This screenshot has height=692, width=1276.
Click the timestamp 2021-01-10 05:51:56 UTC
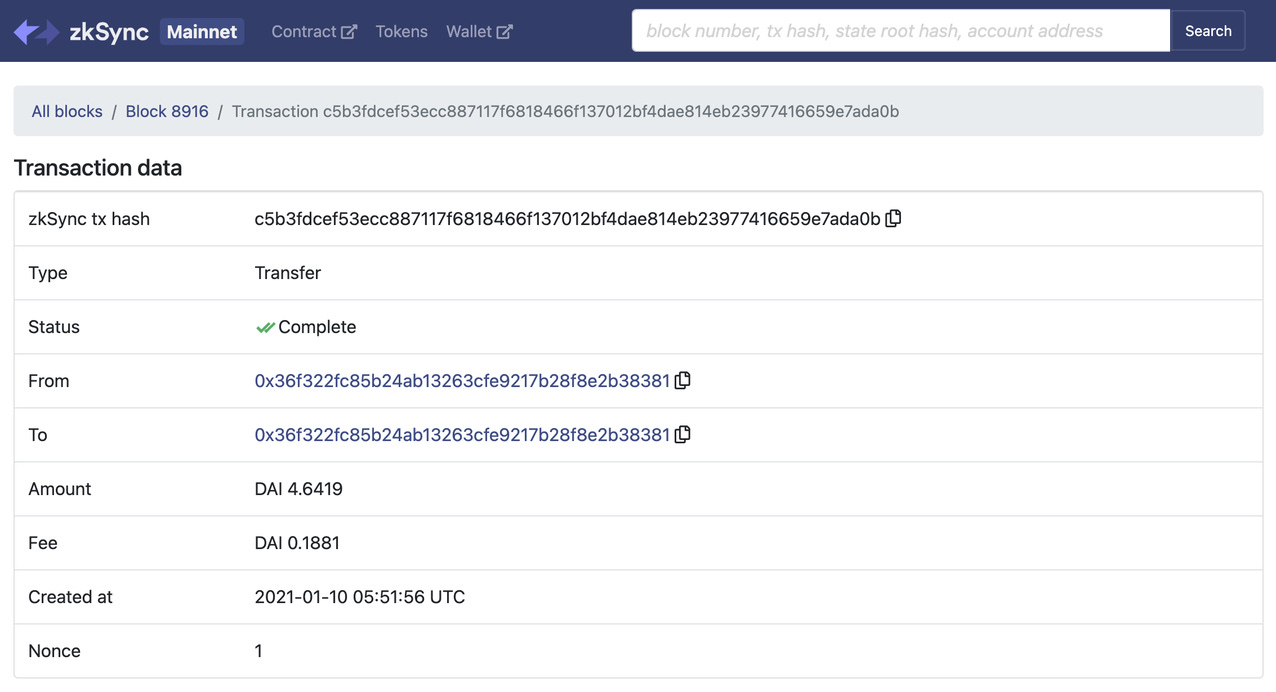click(360, 596)
